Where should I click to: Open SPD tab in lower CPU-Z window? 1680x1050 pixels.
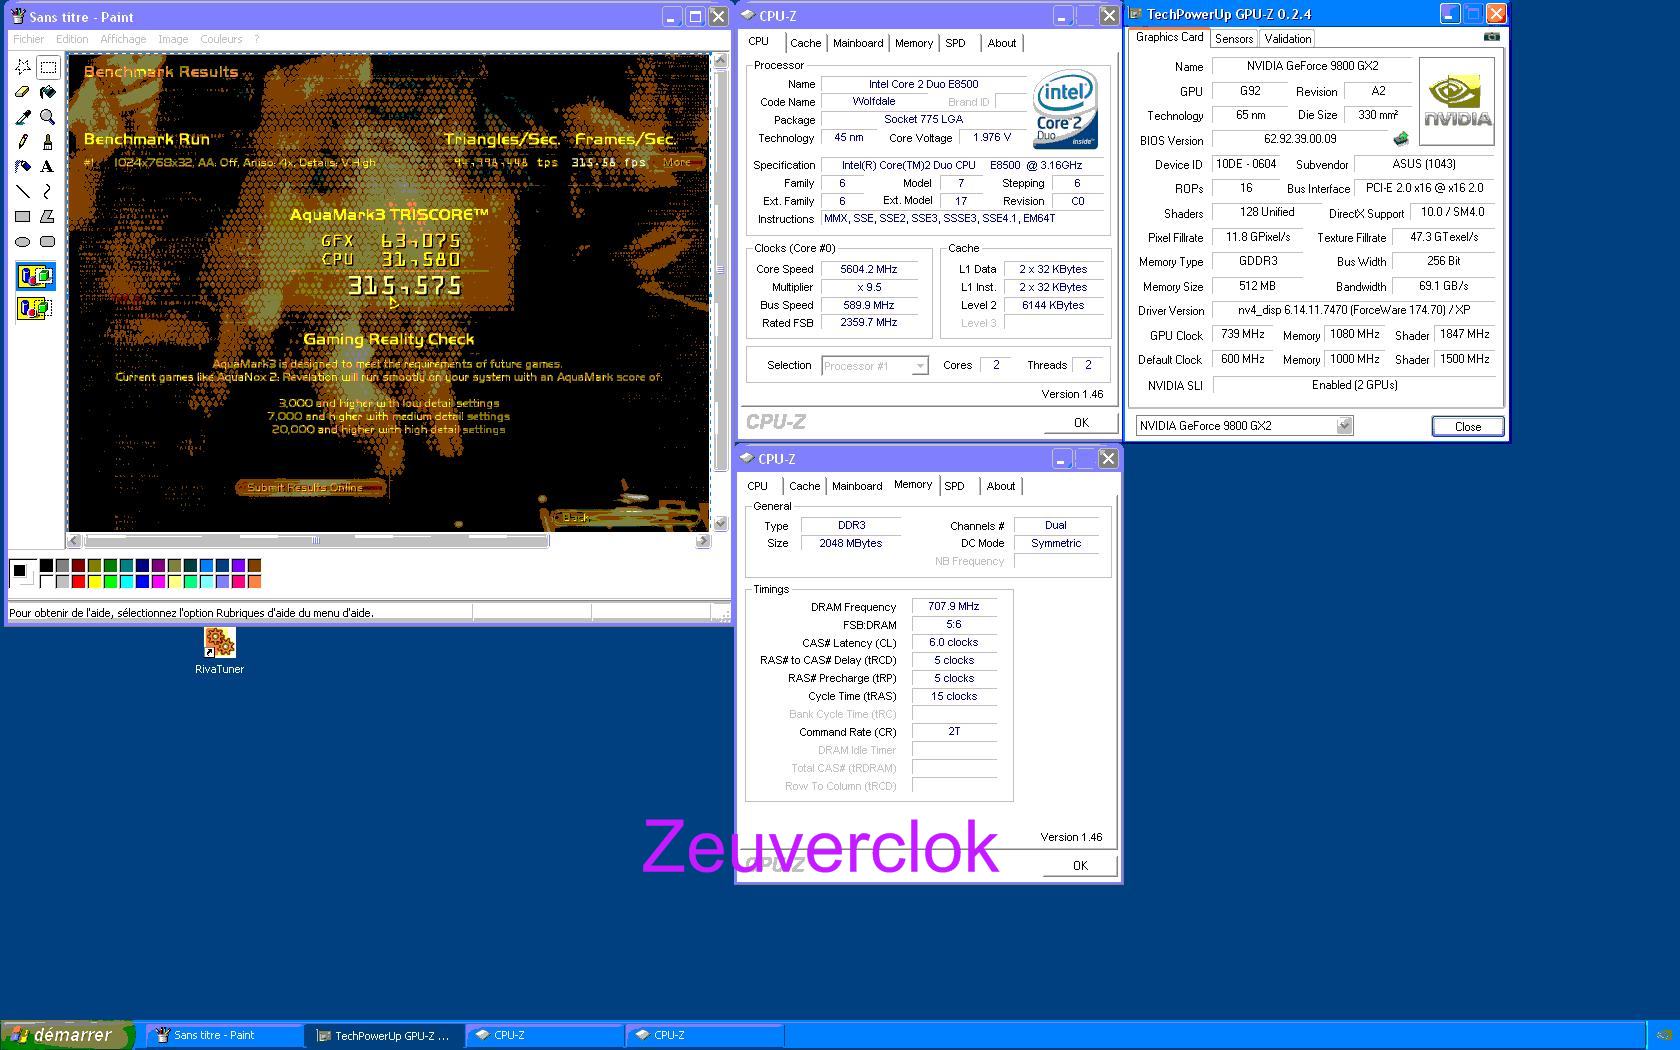coord(954,486)
